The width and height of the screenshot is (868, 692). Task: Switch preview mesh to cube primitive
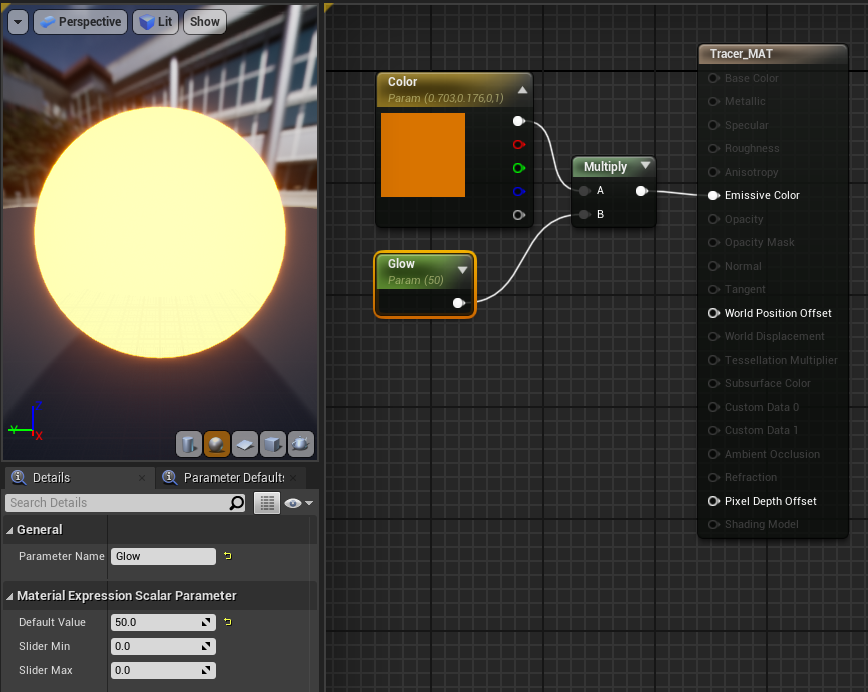(273, 443)
